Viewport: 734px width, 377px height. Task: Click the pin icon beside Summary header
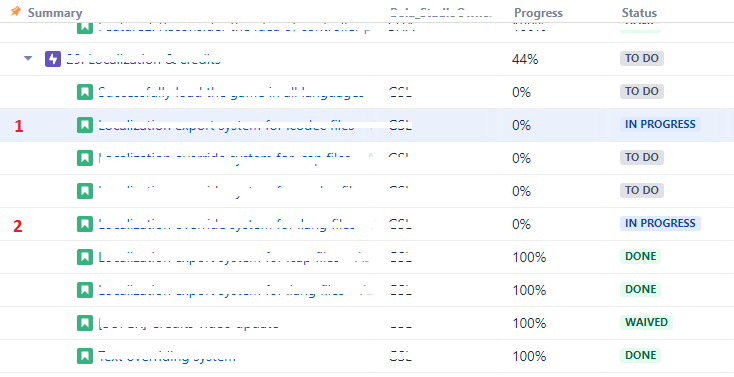[x=15, y=11]
